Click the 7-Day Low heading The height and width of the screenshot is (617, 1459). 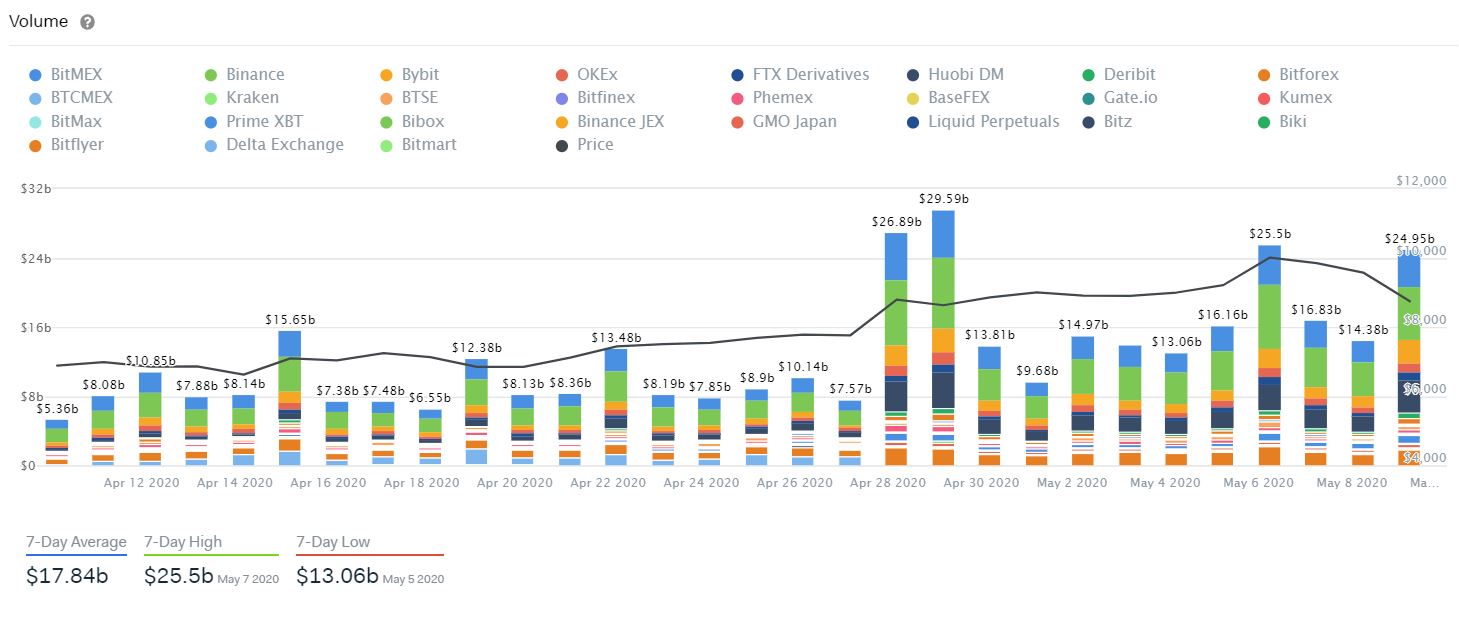tap(333, 542)
